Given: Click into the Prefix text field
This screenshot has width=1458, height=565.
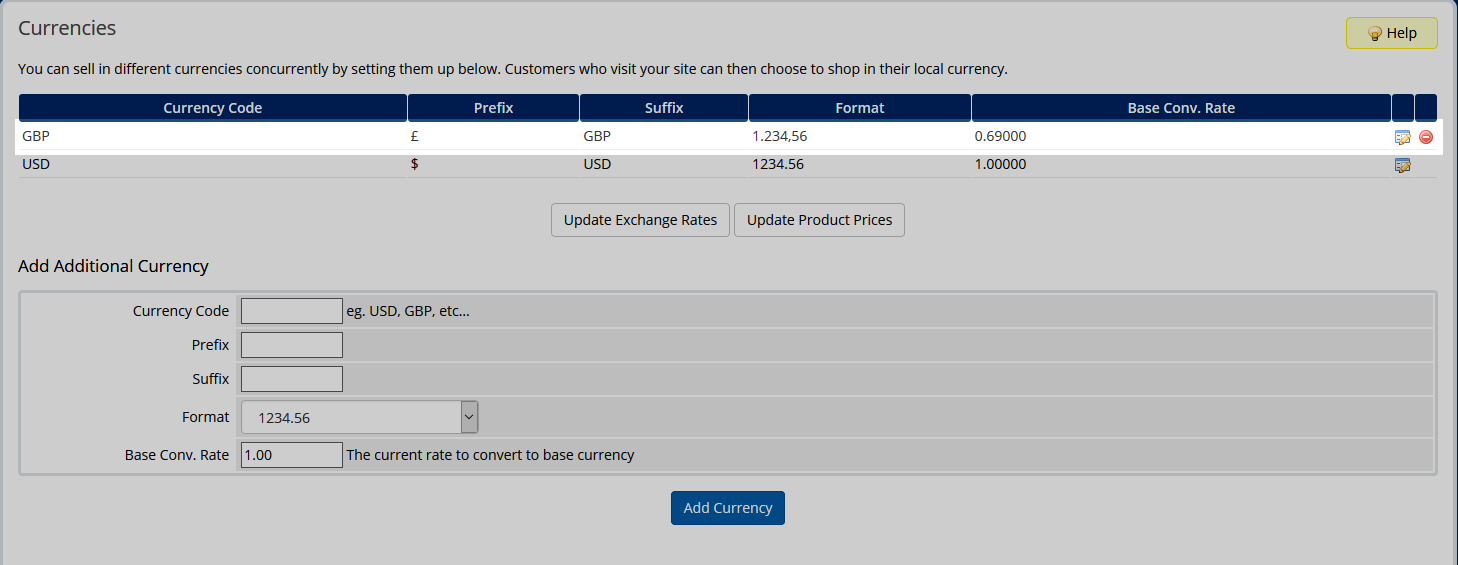Looking at the screenshot, I should tap(292, 345).
